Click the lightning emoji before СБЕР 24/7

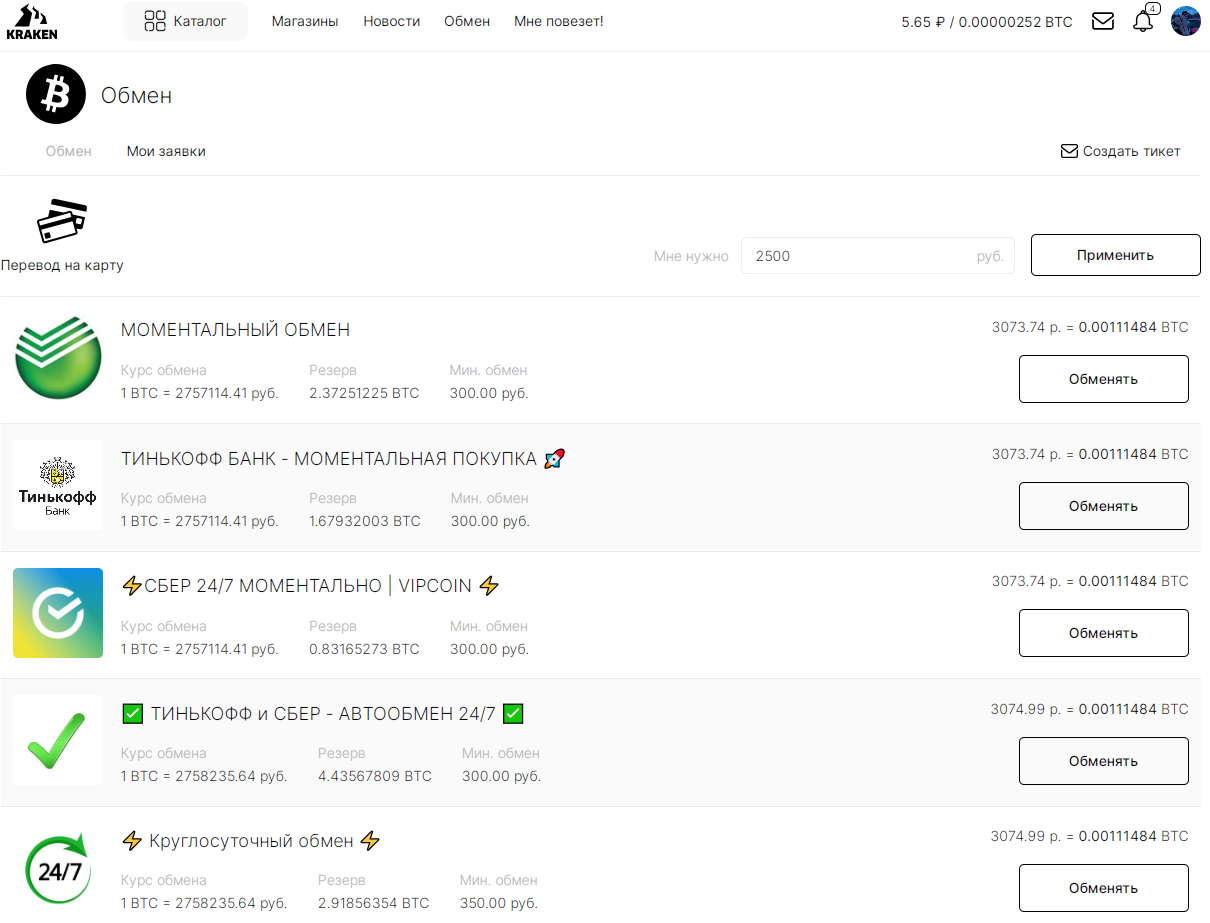point(131,586)
